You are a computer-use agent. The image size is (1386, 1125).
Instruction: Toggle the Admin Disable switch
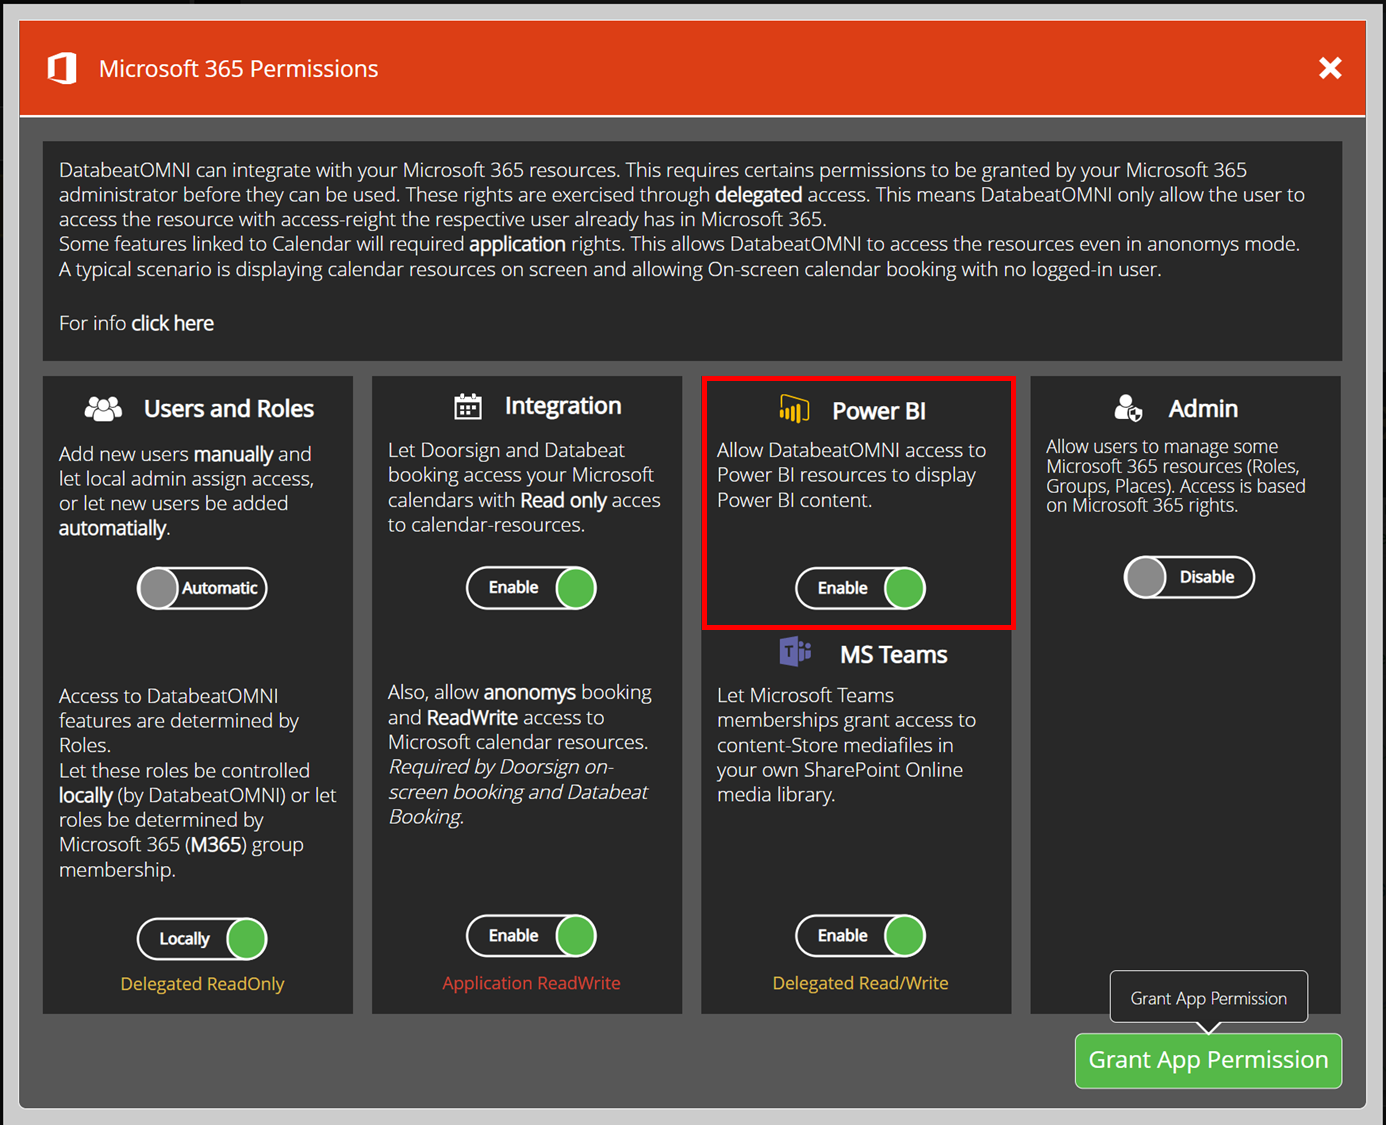[1189, 577]
